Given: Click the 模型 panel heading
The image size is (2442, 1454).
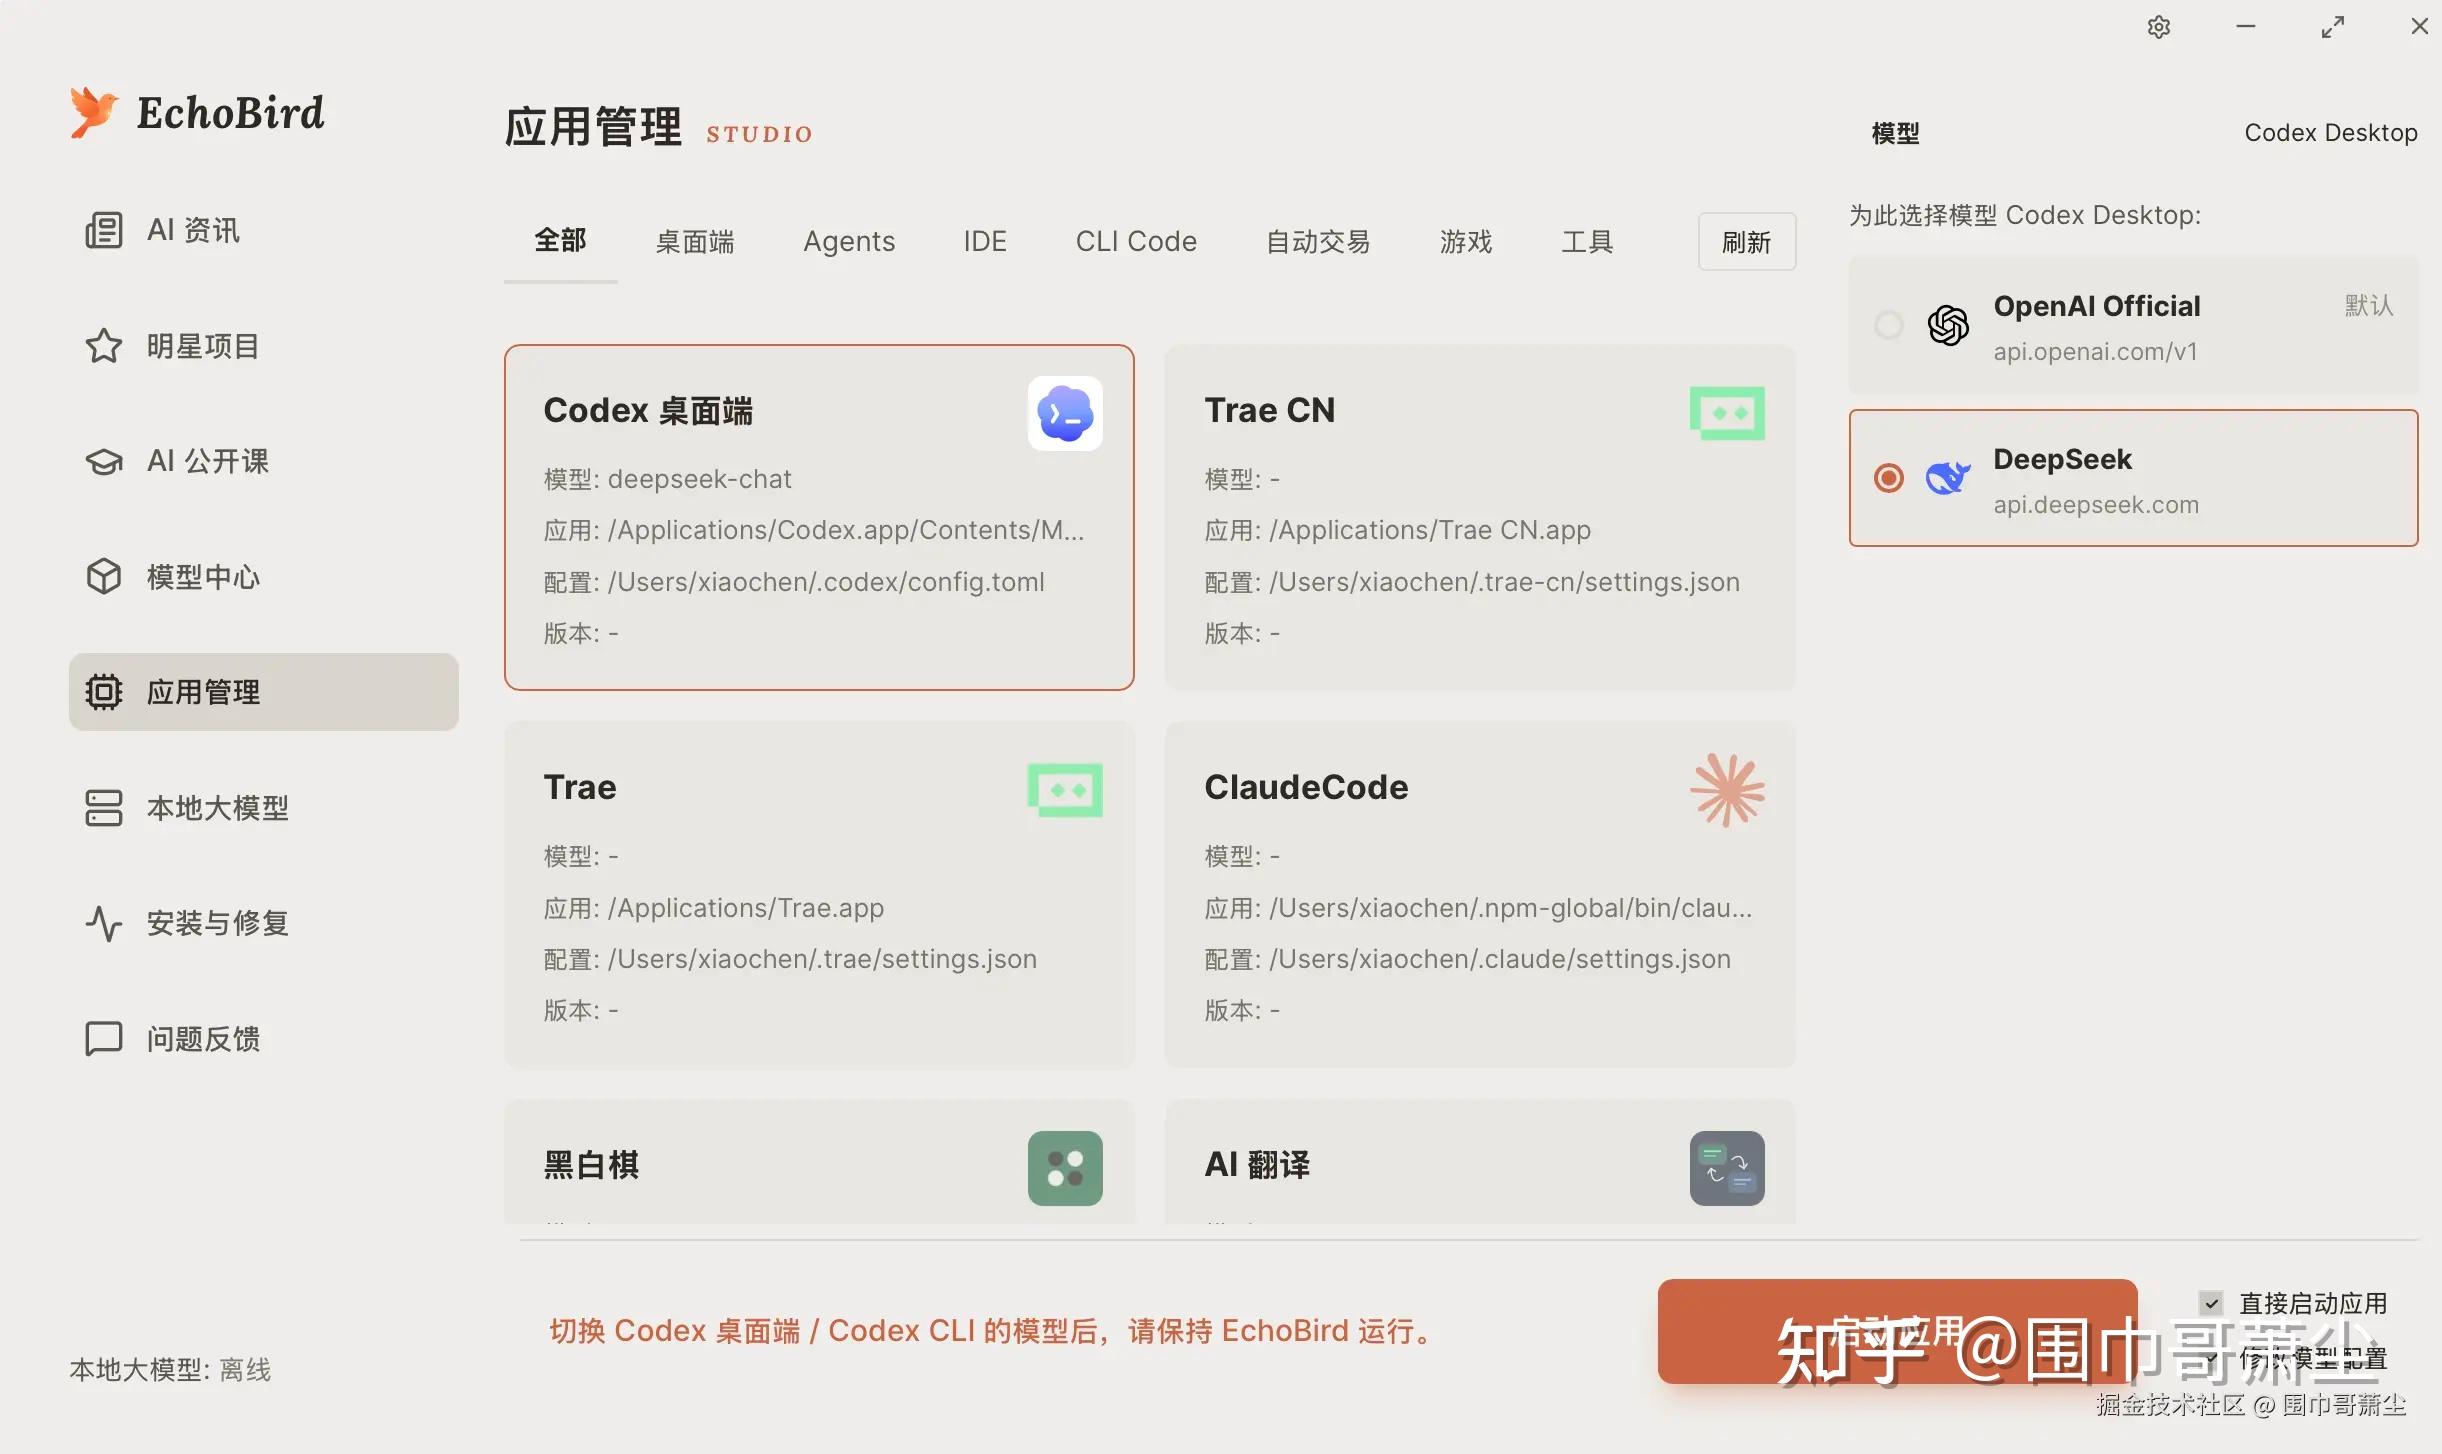Looking at the screenshot, I should pos(1895,133).
